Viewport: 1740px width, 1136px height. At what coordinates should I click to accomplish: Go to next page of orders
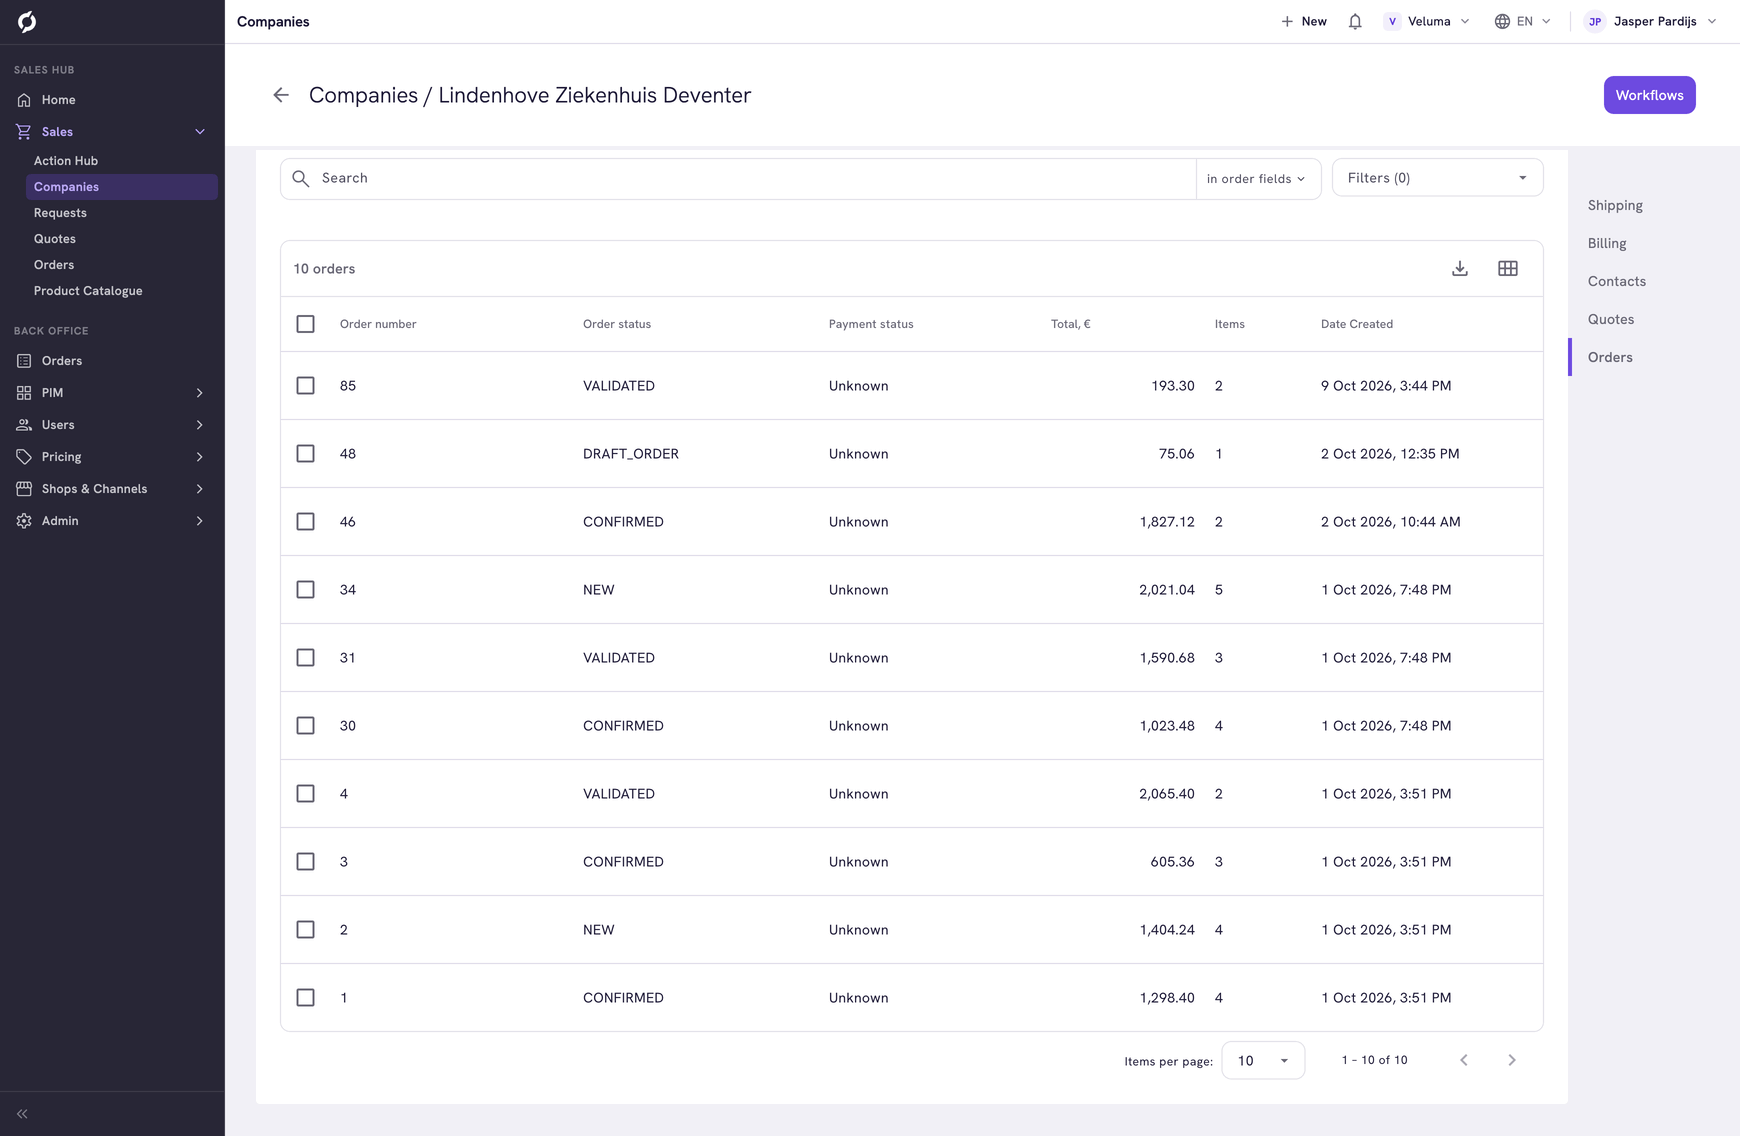(x=1512, y=1060)
